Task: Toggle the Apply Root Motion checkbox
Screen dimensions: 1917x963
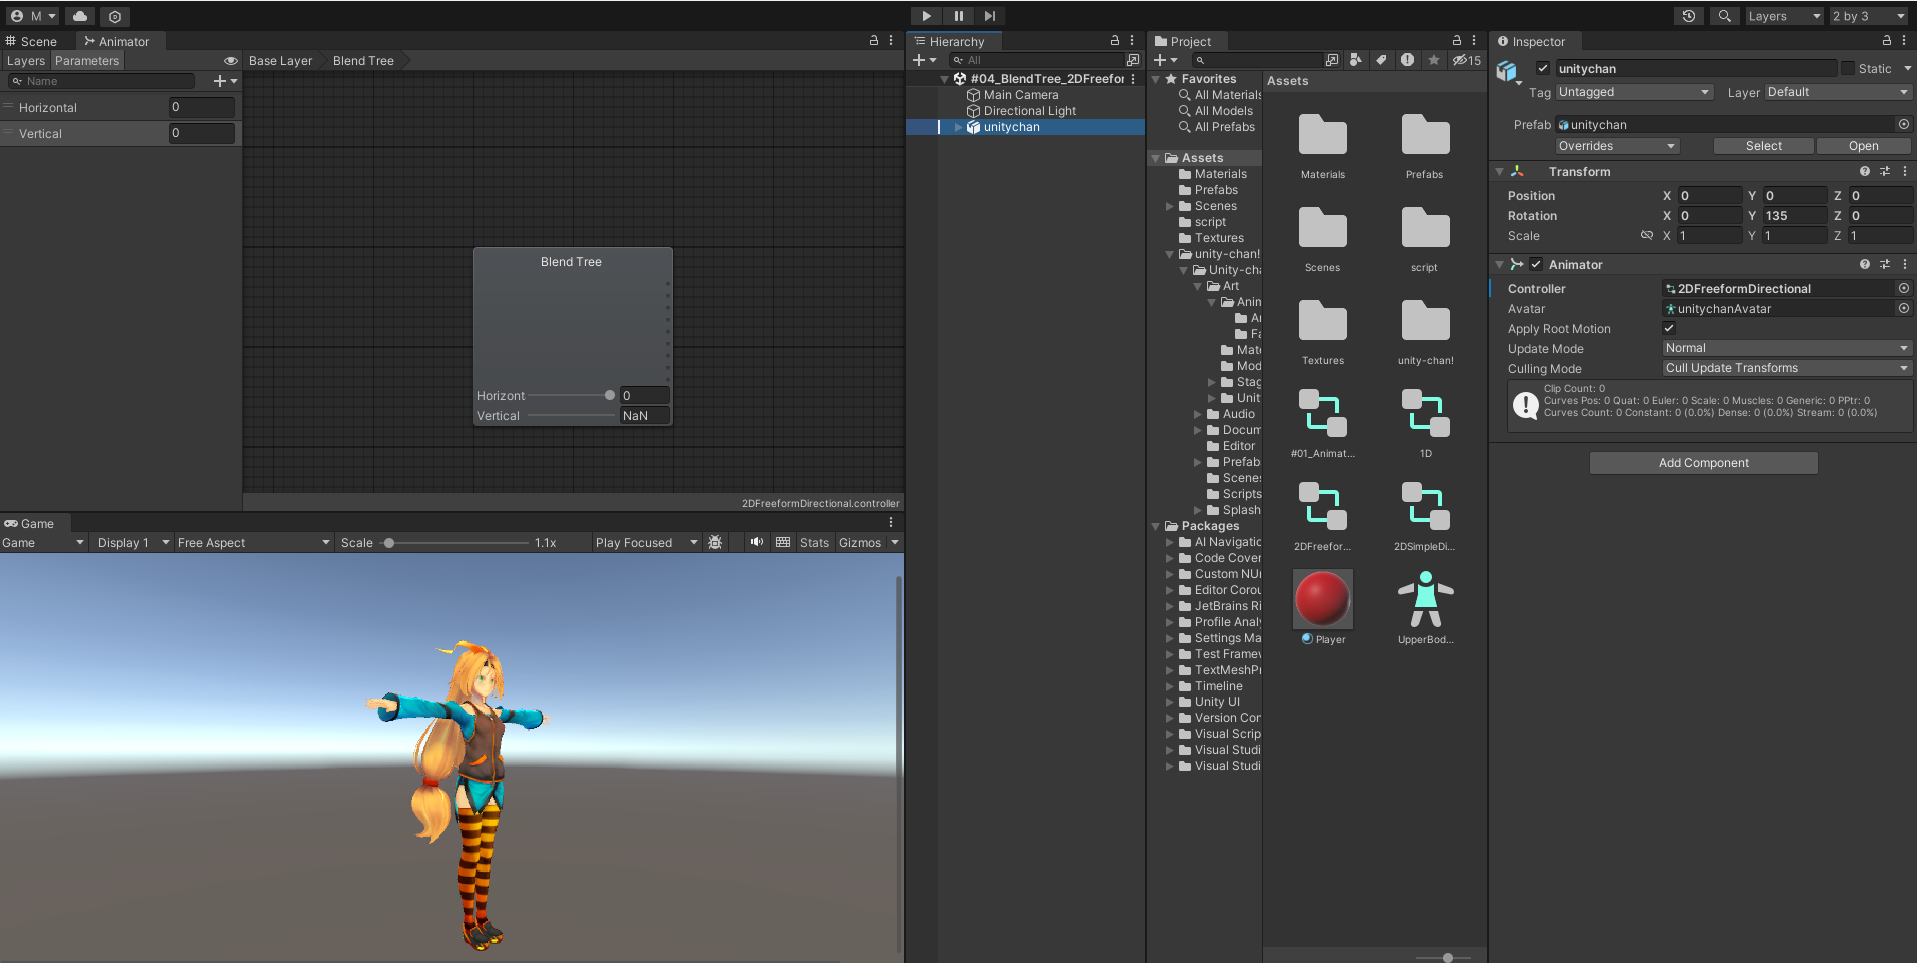Action: (1669, 328)
